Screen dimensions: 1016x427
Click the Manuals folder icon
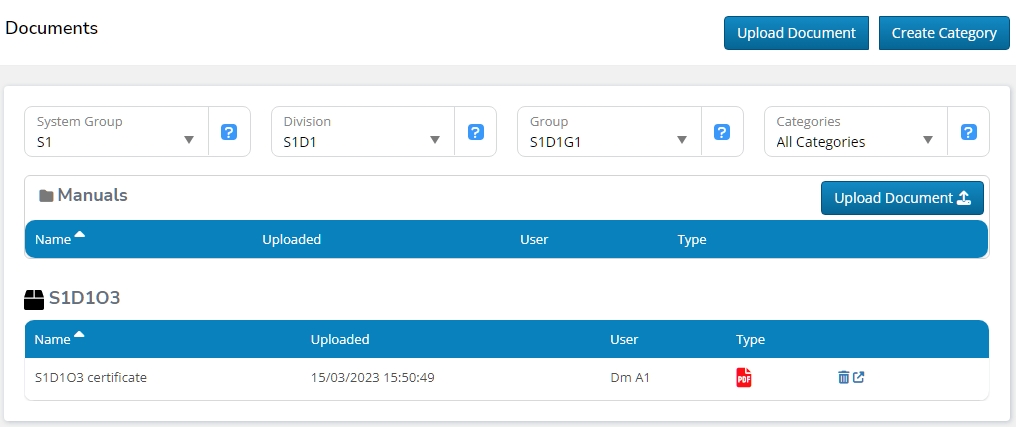click(46, 196)
